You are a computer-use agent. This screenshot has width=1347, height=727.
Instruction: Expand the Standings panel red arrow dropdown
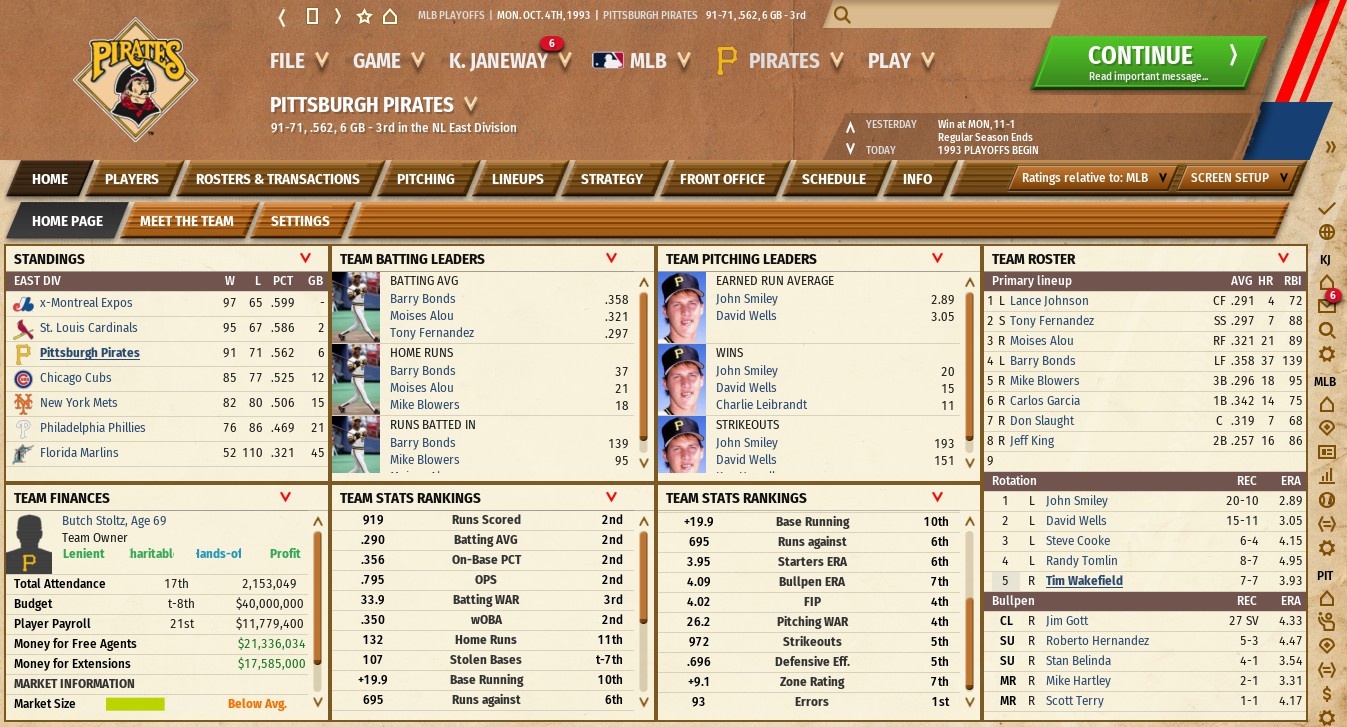pos(305,258)
